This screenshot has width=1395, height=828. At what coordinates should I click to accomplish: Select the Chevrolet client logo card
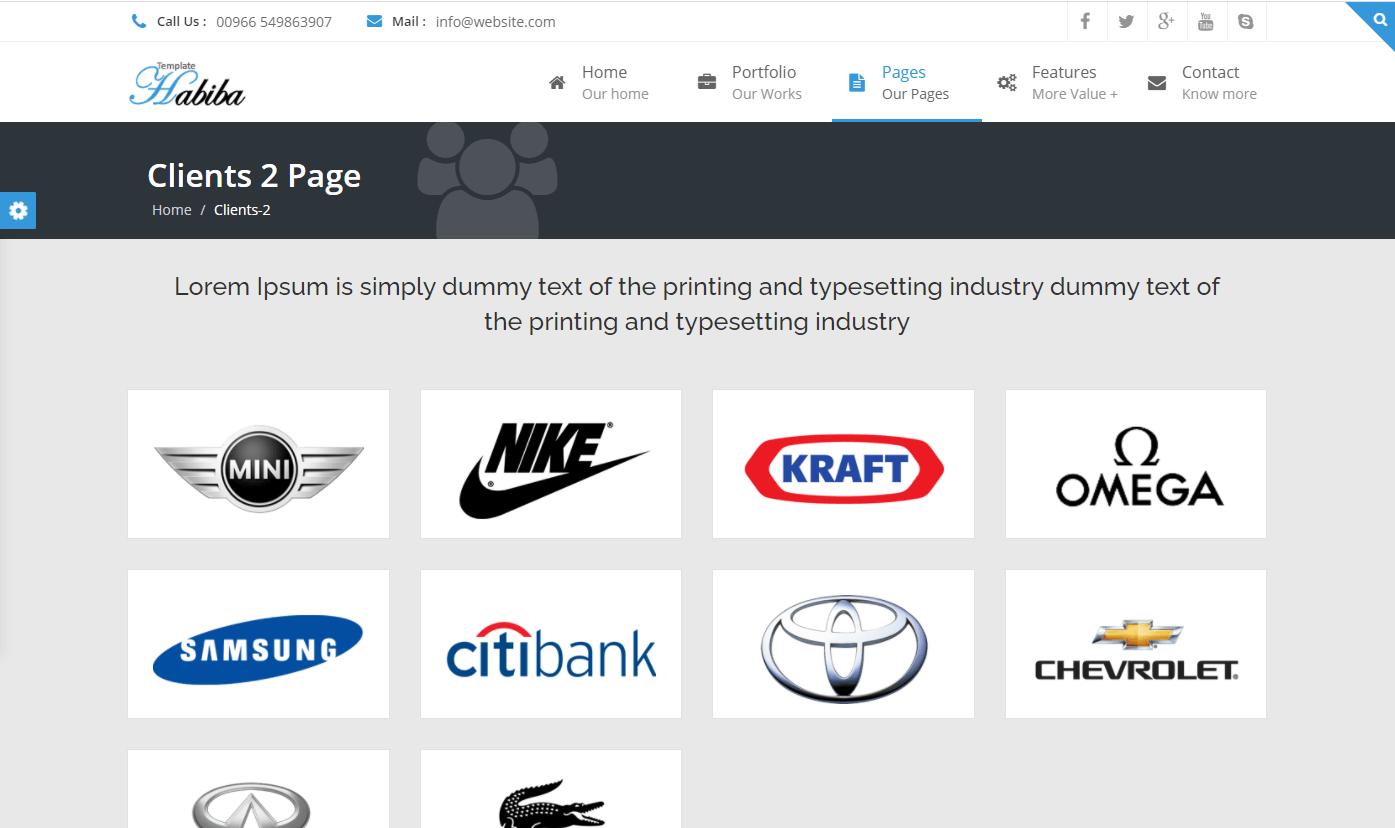pyautogui.click(x=1136, y=644)
